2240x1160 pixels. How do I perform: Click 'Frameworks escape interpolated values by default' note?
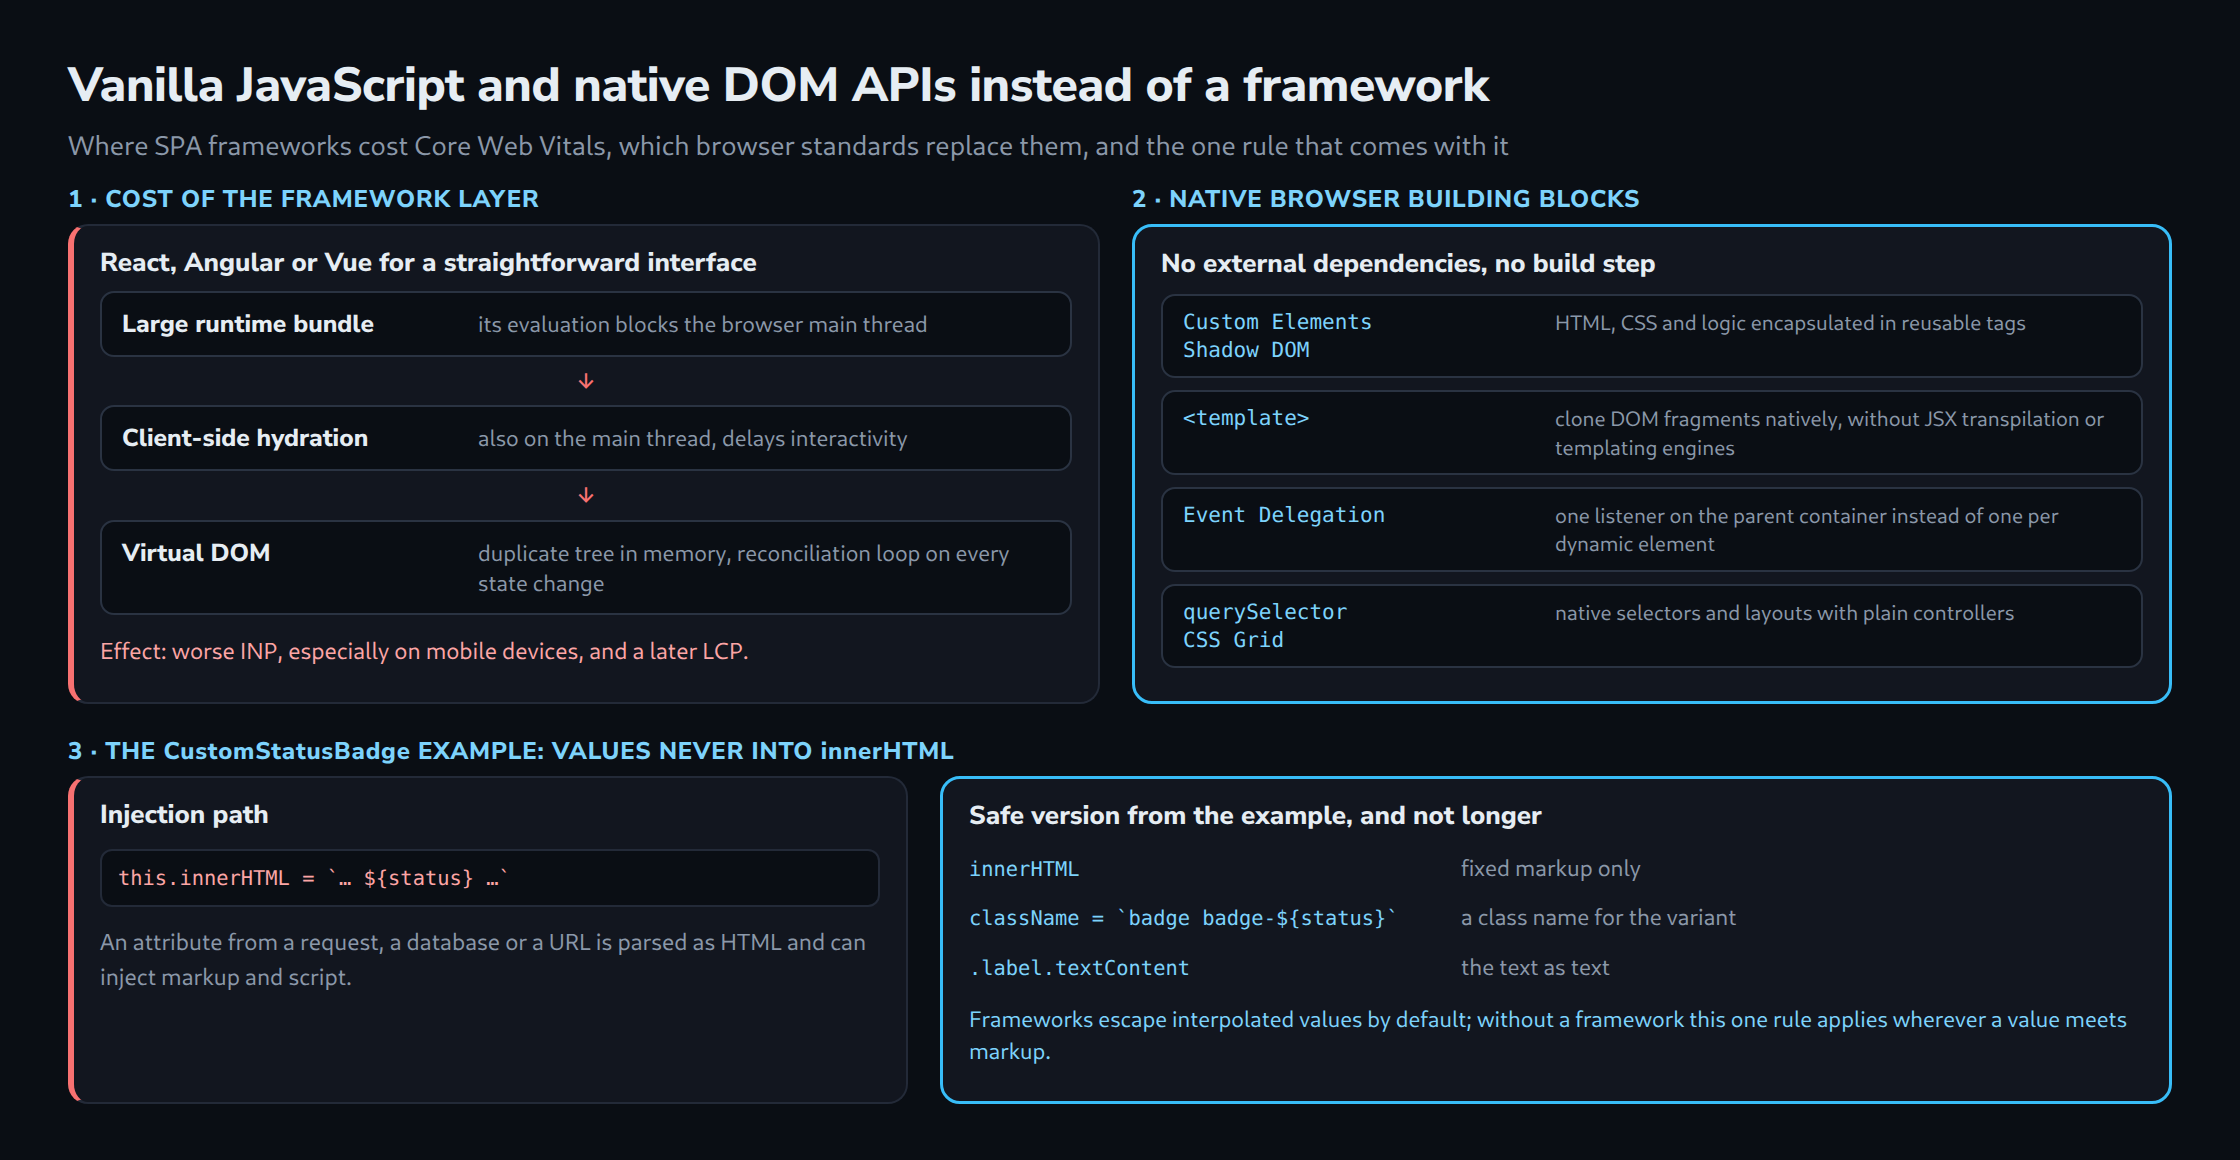[1548, 1035]
